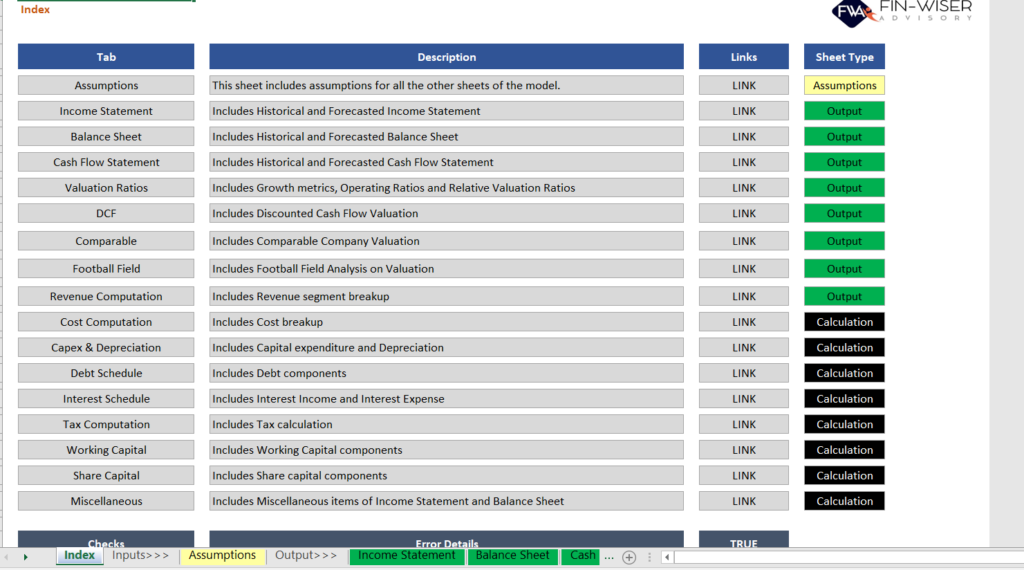1024x570 pixels.
Task: Click the LINK for the DCF row
Action: (744, 214)
